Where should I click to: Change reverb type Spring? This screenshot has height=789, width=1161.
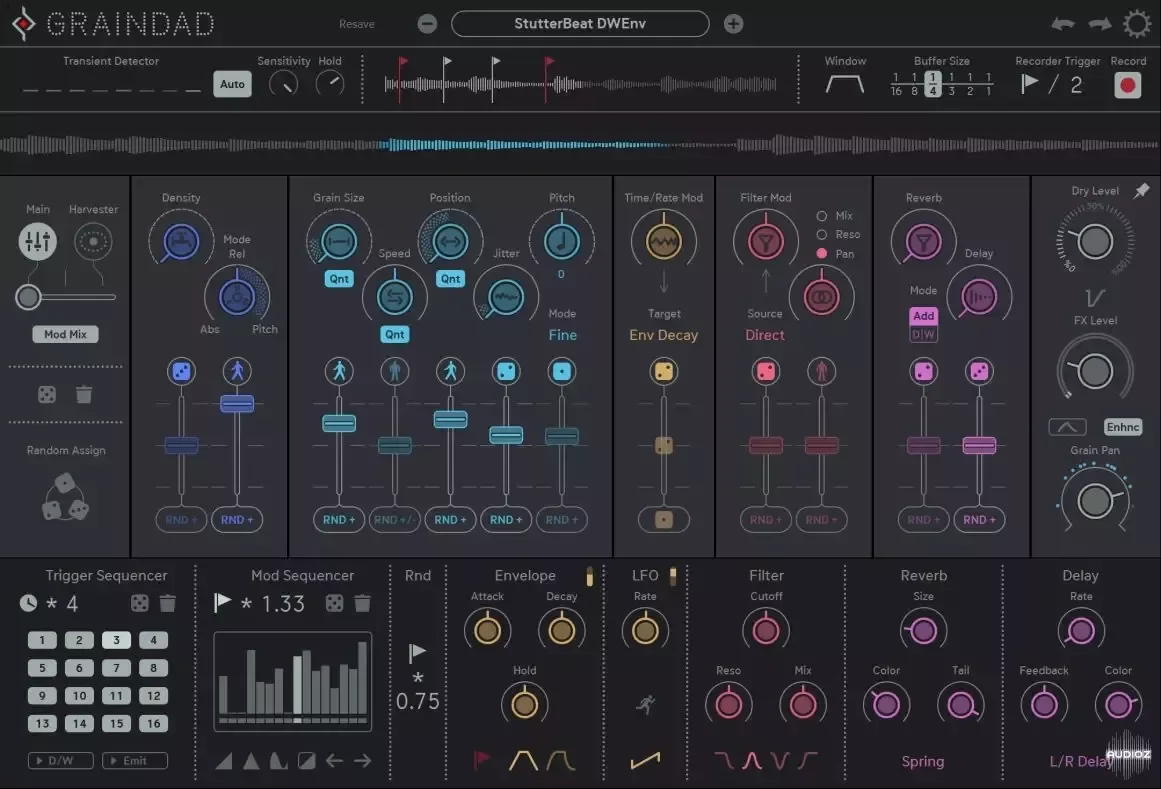point(923,761)
